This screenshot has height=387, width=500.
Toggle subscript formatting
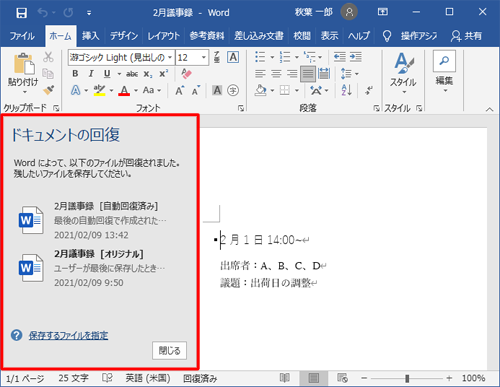148,74
